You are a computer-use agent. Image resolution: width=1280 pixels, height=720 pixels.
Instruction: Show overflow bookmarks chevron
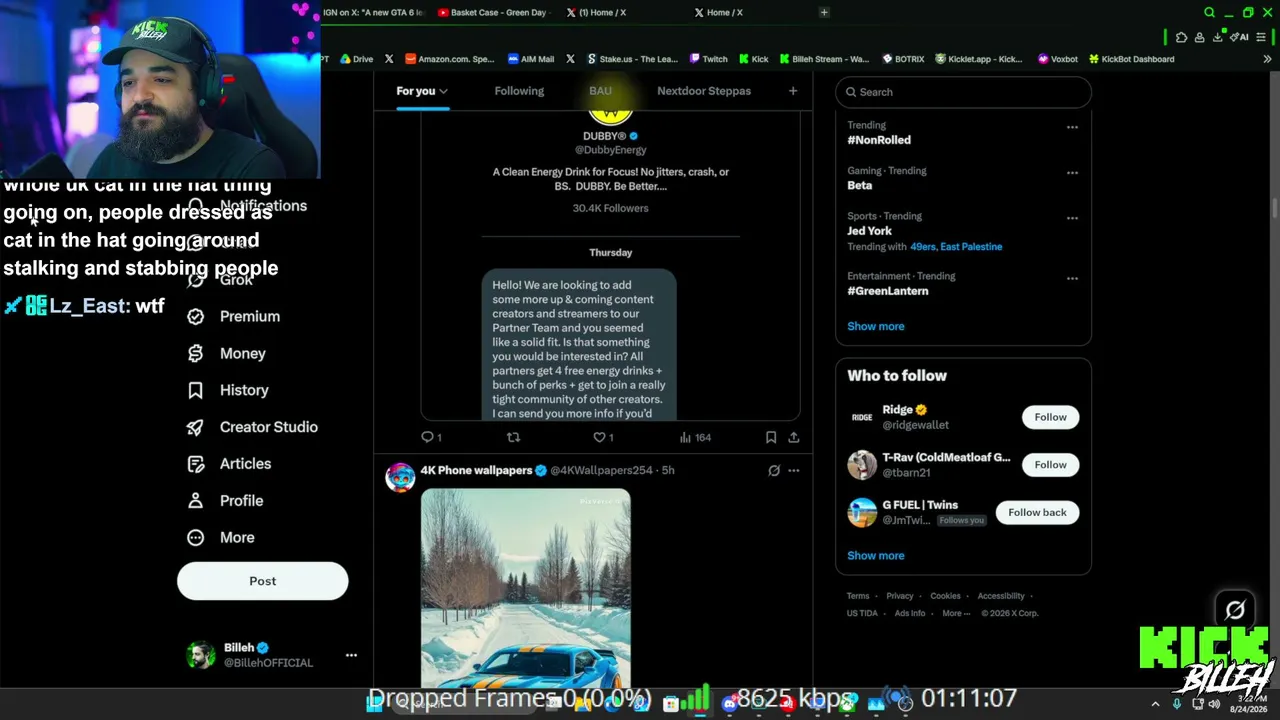pos(1267,59)
